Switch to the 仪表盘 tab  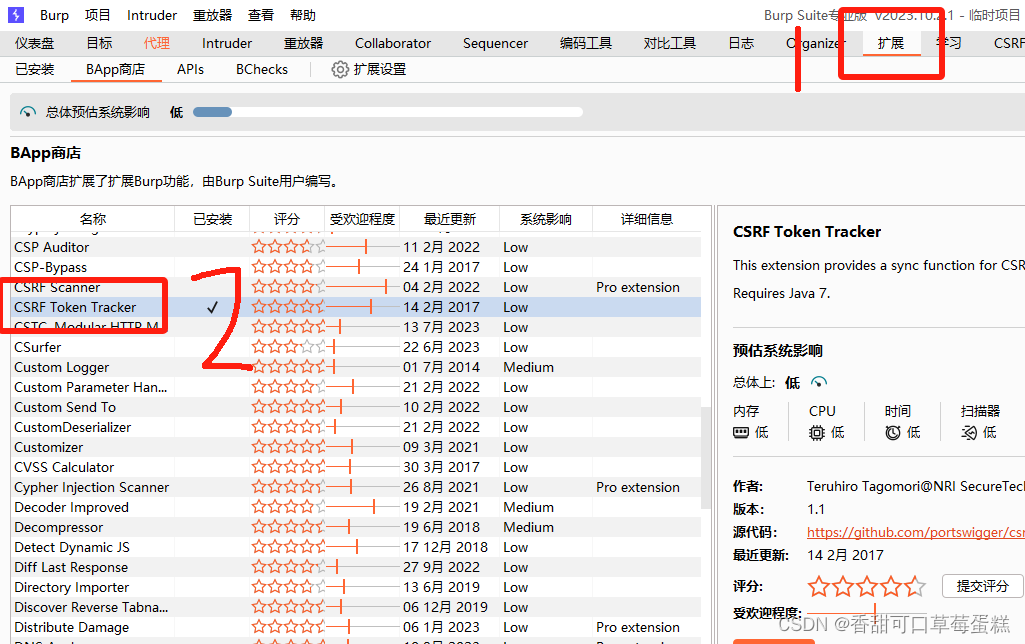pos(35,42)
